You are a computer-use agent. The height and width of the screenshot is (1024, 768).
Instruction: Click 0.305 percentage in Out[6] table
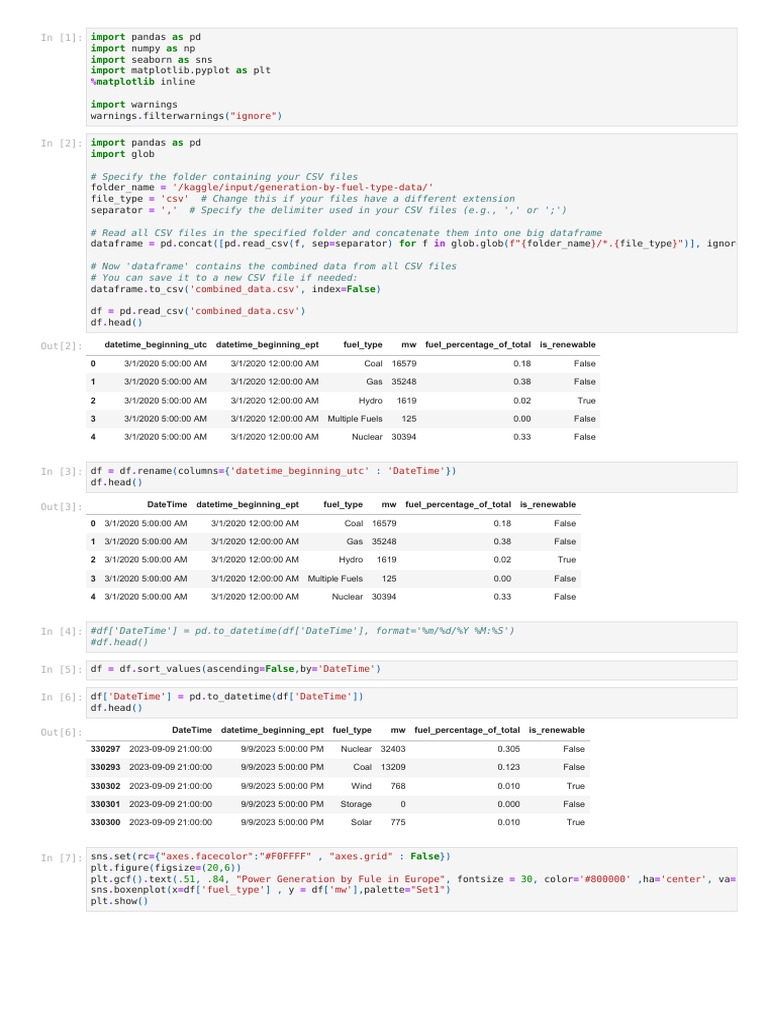coord(509,750)
